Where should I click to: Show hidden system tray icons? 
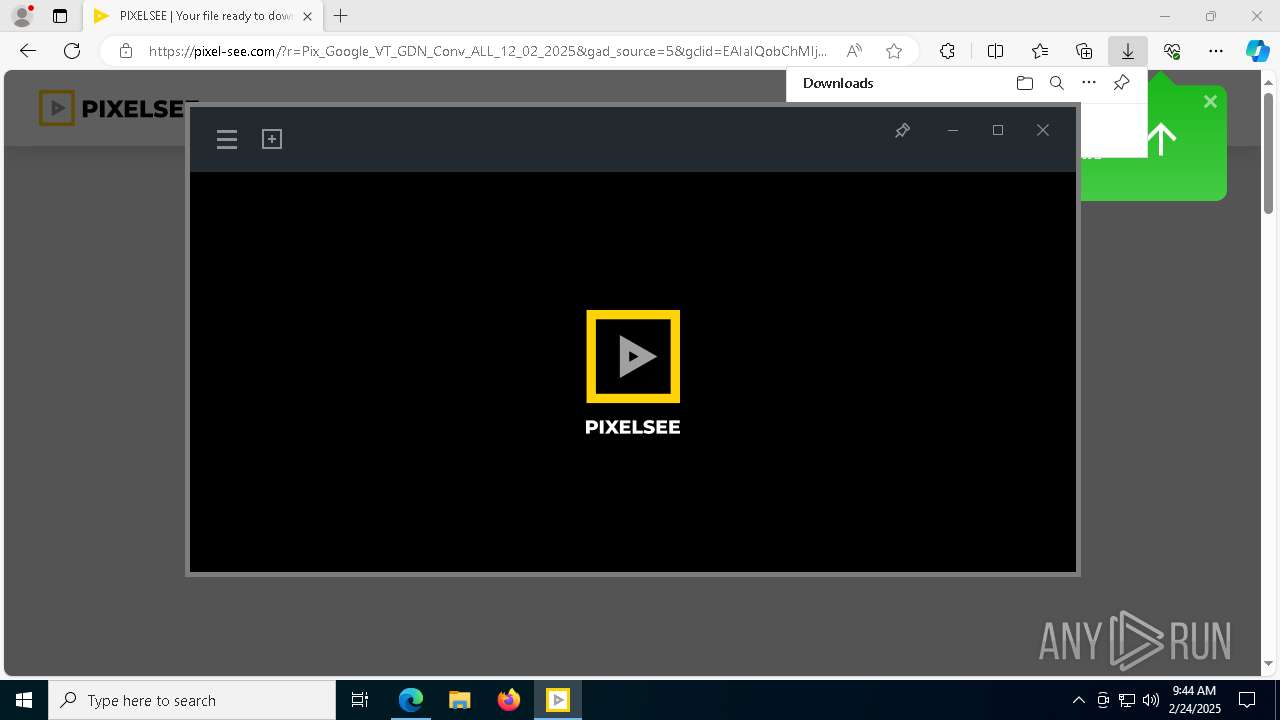coord(1078,700)
